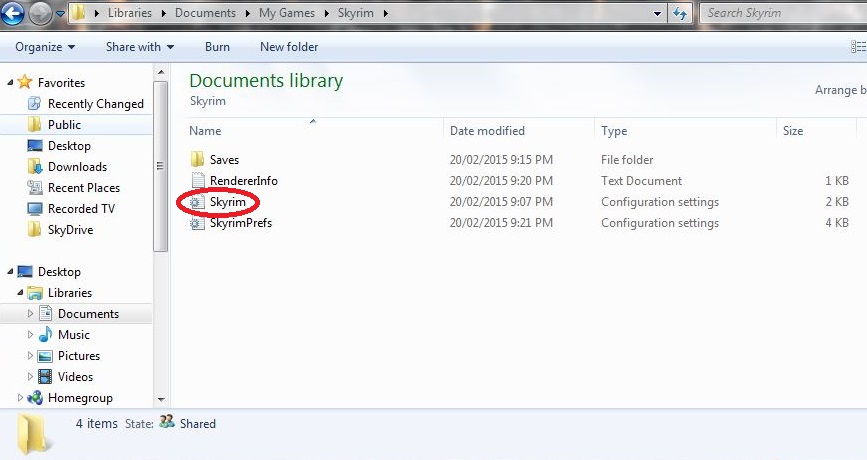Click the change view icon

tap(859, 47)
